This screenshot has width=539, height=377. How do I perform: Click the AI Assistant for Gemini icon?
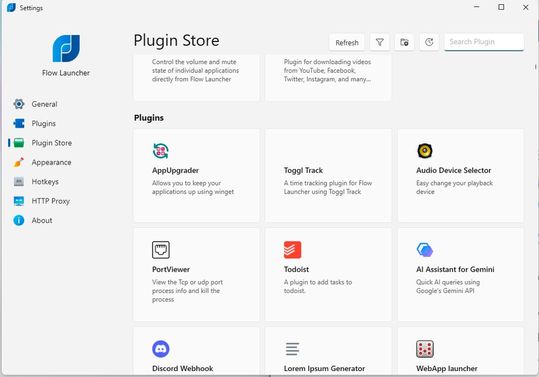[x=425, y=250]
